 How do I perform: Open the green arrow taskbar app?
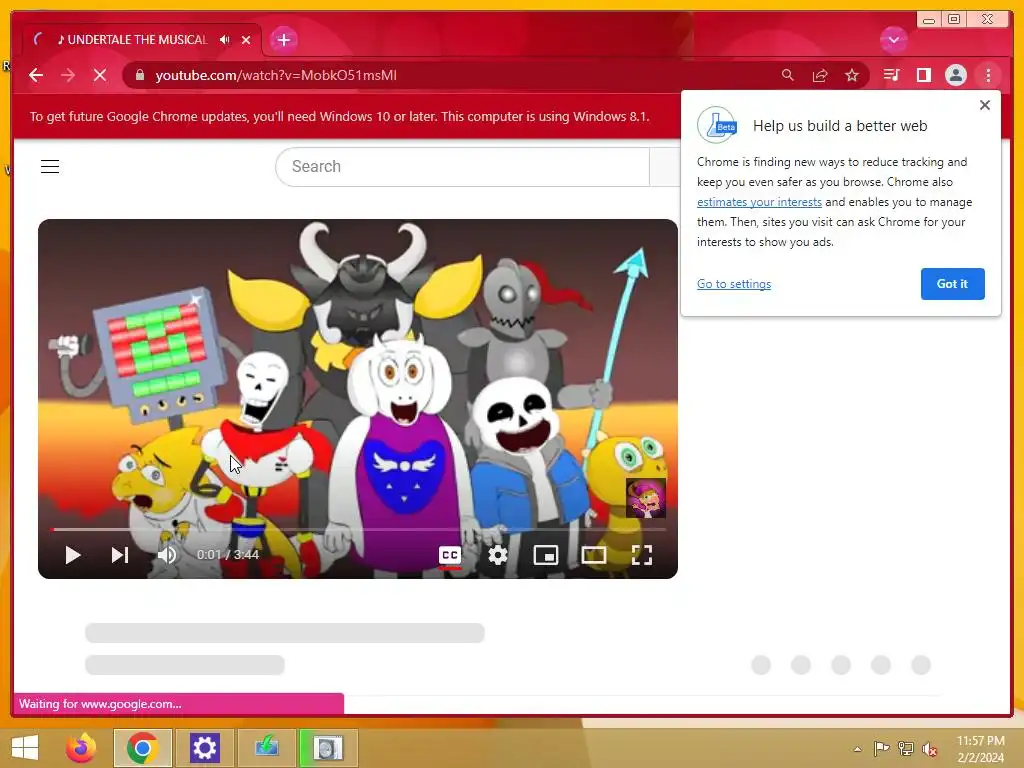[x=266, y=748]
